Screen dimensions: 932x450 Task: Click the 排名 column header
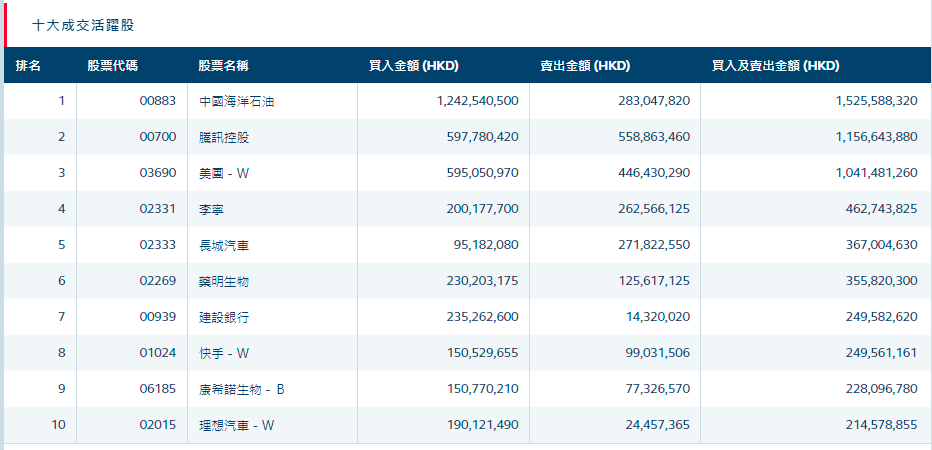pos(28,66)
